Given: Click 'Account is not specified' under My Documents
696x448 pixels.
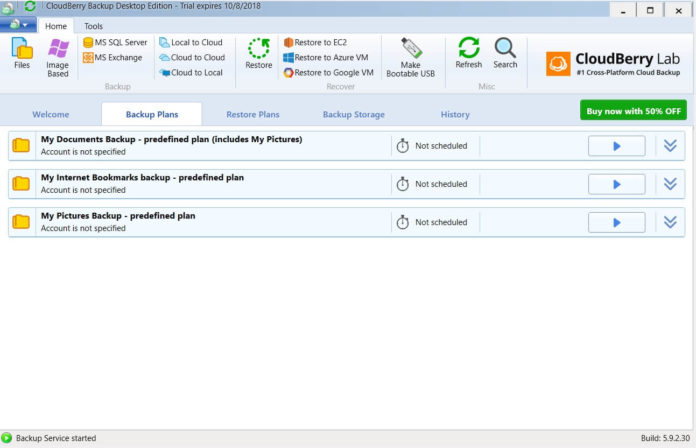Looking at the screenshot, I should [83, 152].
